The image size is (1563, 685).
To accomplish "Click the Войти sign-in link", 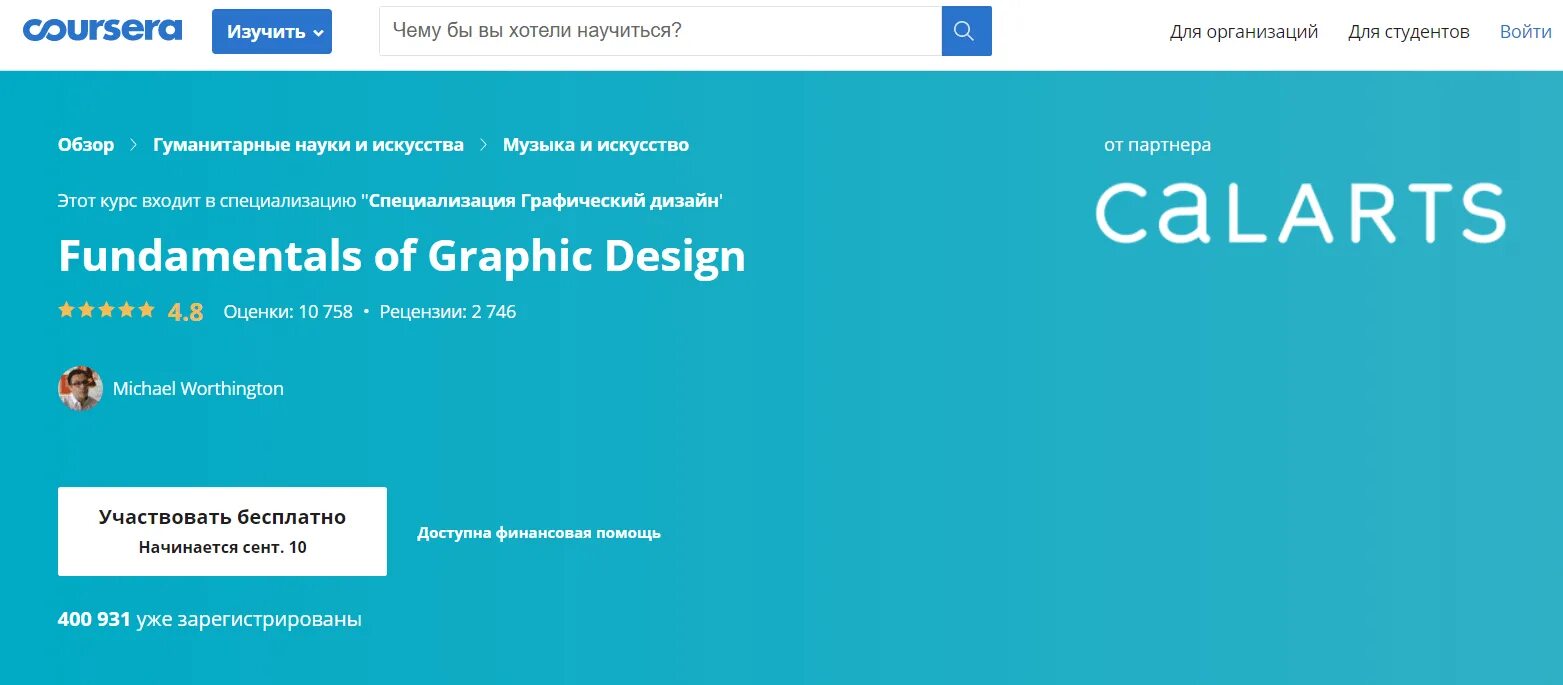I will point(1525,32).
